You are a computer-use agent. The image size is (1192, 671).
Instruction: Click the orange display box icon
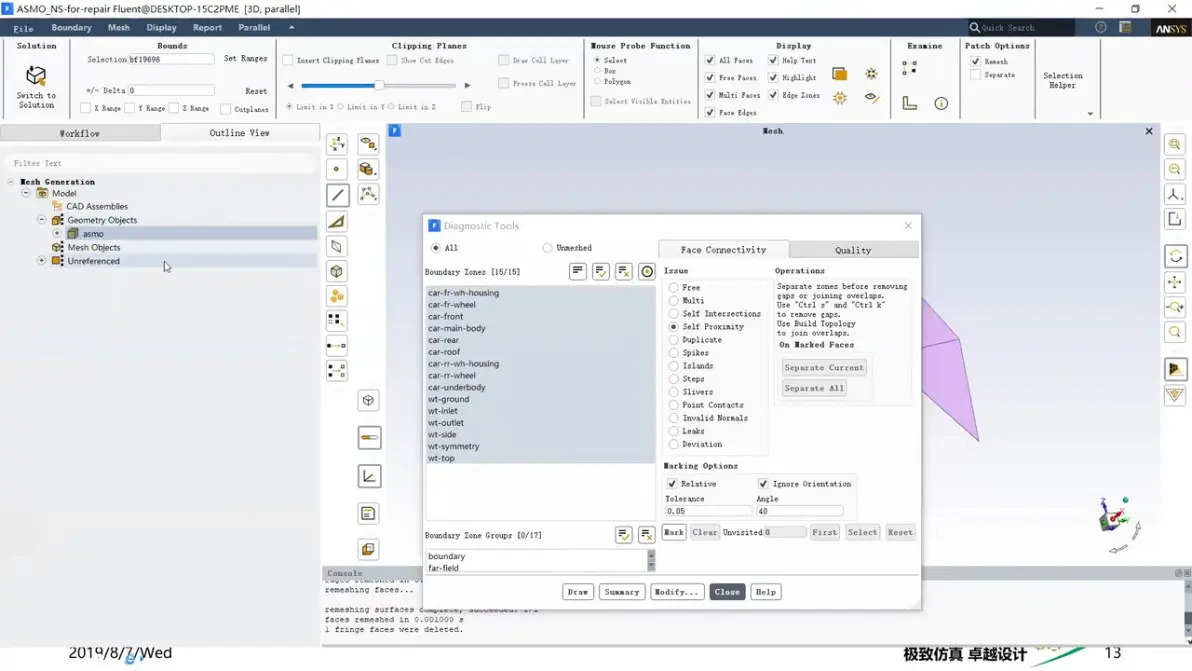[x=839, y=74]
